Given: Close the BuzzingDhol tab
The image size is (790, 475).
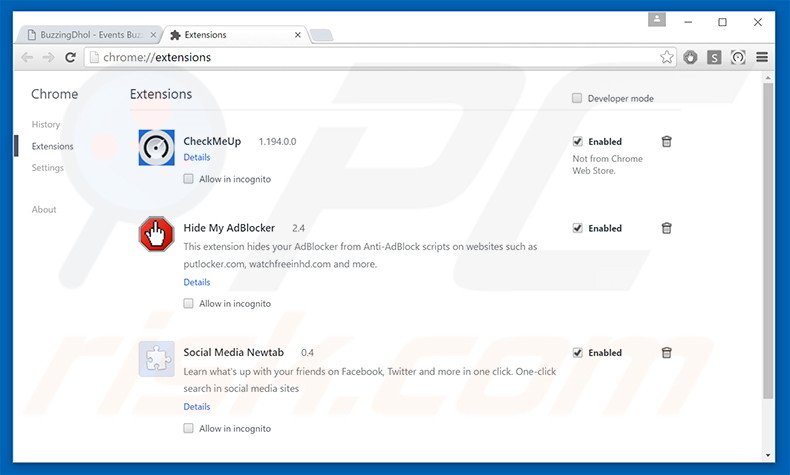Looking at the screenshot, I should 153,35.
